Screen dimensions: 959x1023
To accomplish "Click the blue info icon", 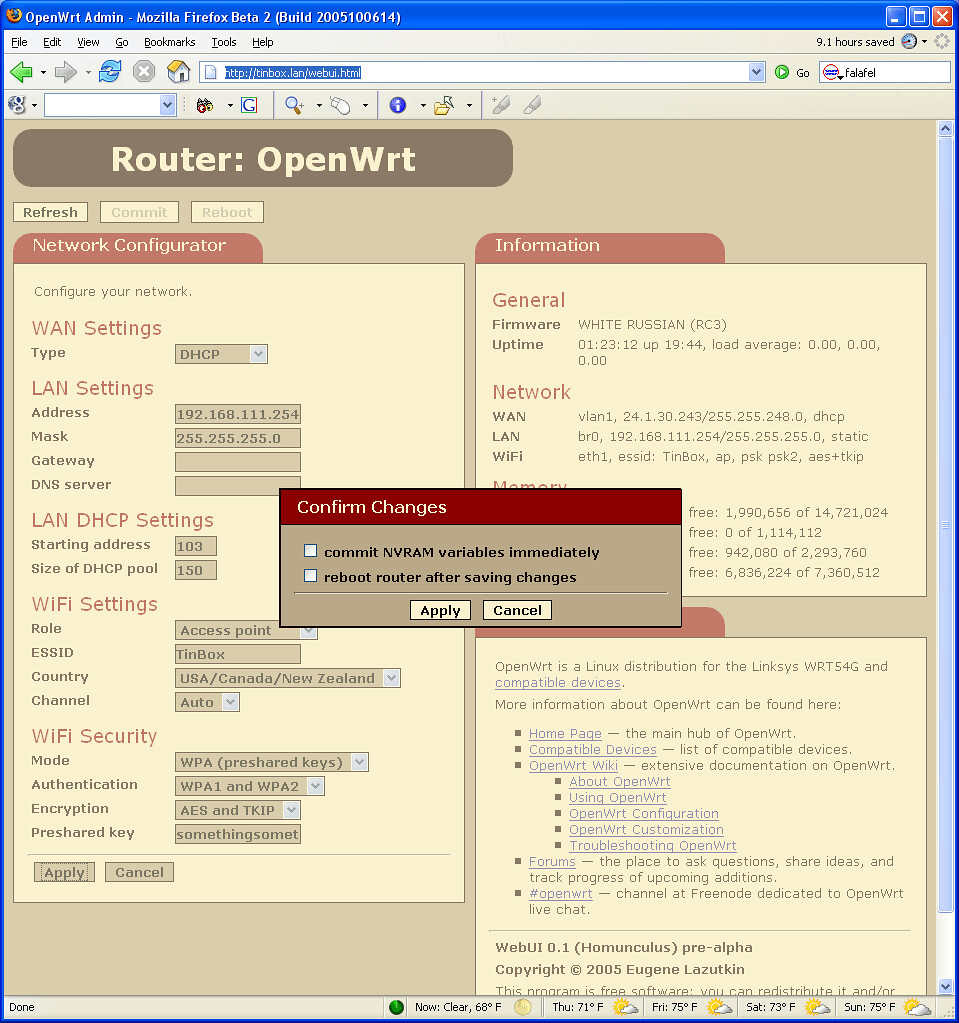I will tap(397, 105).
